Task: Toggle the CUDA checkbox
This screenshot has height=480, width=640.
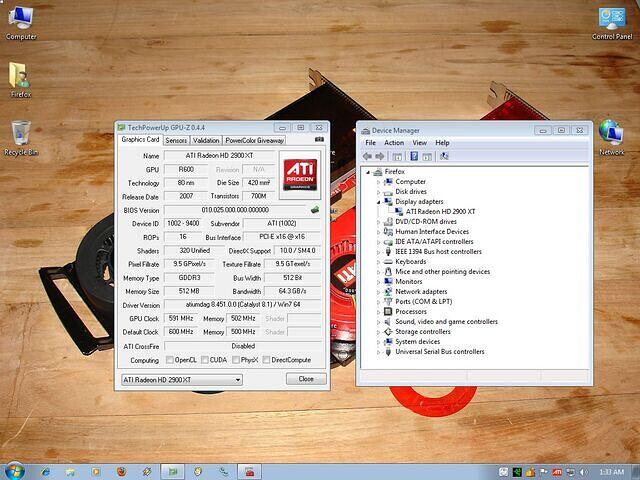Action: (205, 360)
